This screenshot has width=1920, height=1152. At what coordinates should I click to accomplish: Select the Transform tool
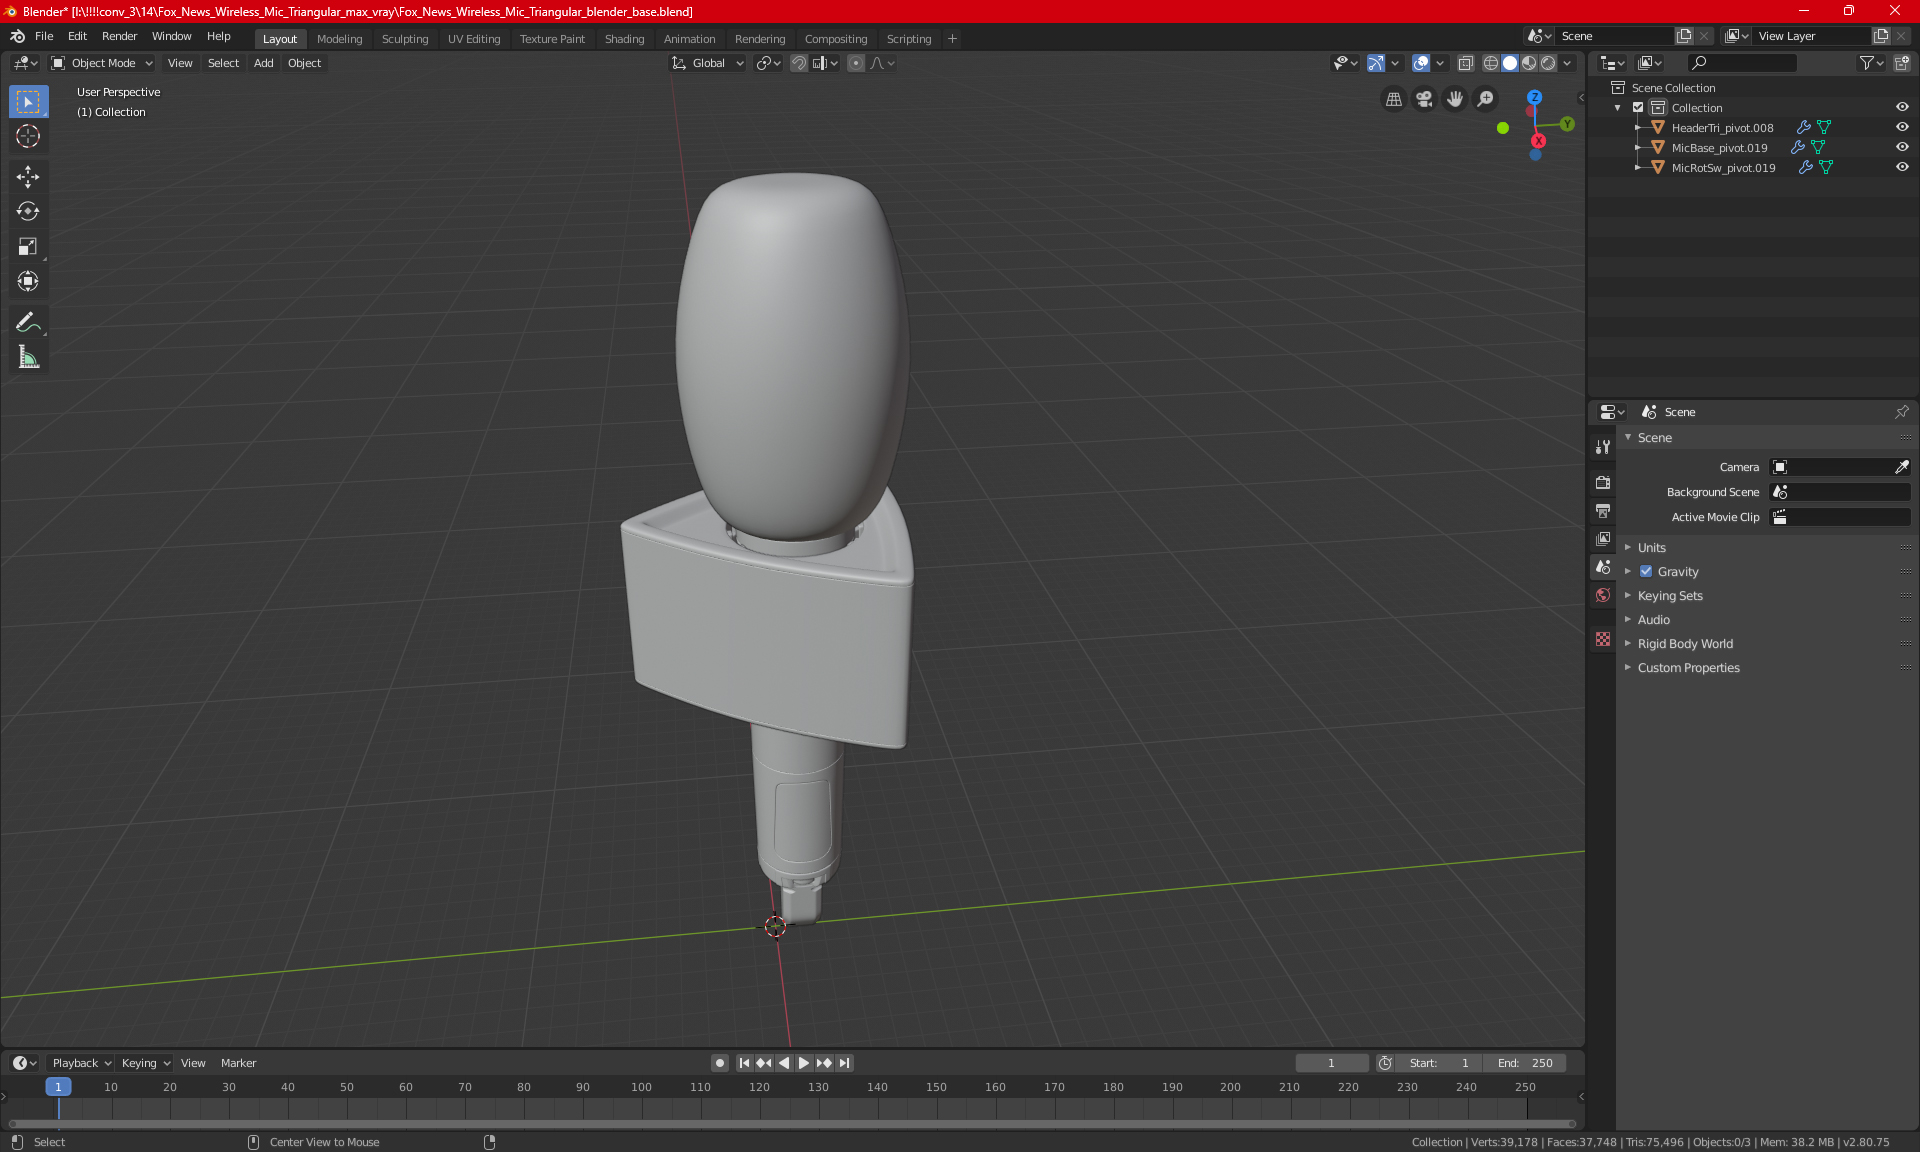coord(28,281)
